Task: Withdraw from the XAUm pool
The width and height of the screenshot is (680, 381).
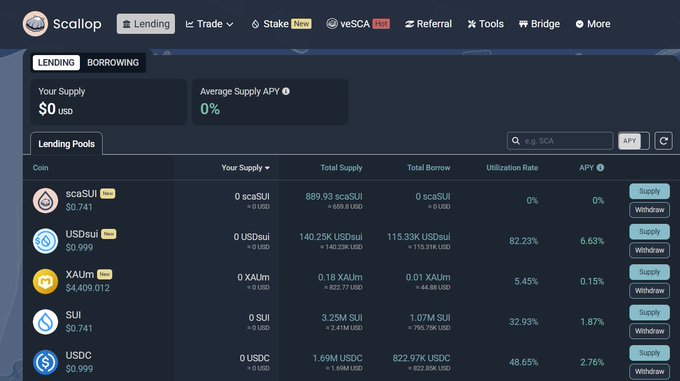Action: pos(649,290)
